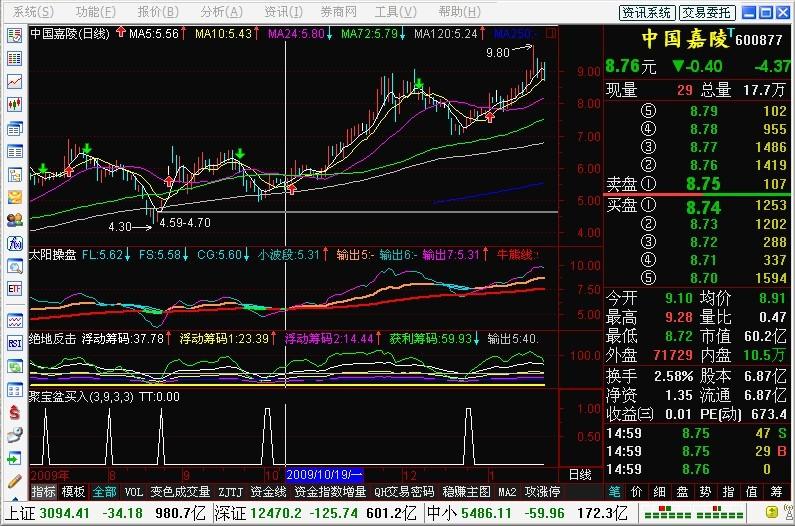Image resolution: width=795 pixels, height=526 pixels.
Task: Select the ZJTJ indicator tab
Action: (230, 492)
